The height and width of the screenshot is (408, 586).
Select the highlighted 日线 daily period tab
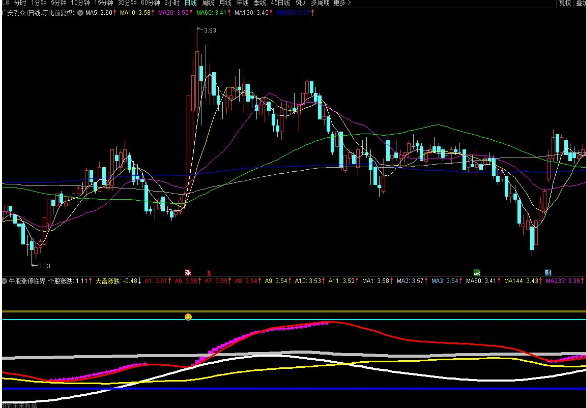190,3
